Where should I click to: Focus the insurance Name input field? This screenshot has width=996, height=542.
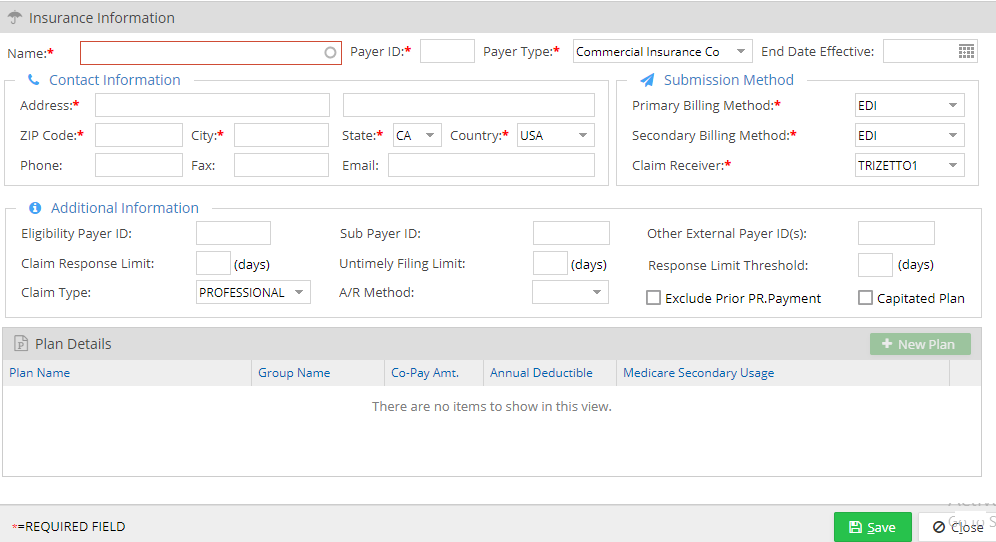[x=211, y=53]
